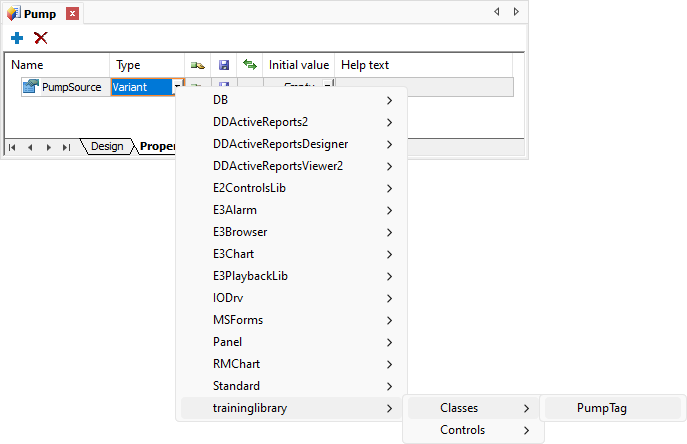Click the key icon column header
687x444 pixels.
click(198, 65)
